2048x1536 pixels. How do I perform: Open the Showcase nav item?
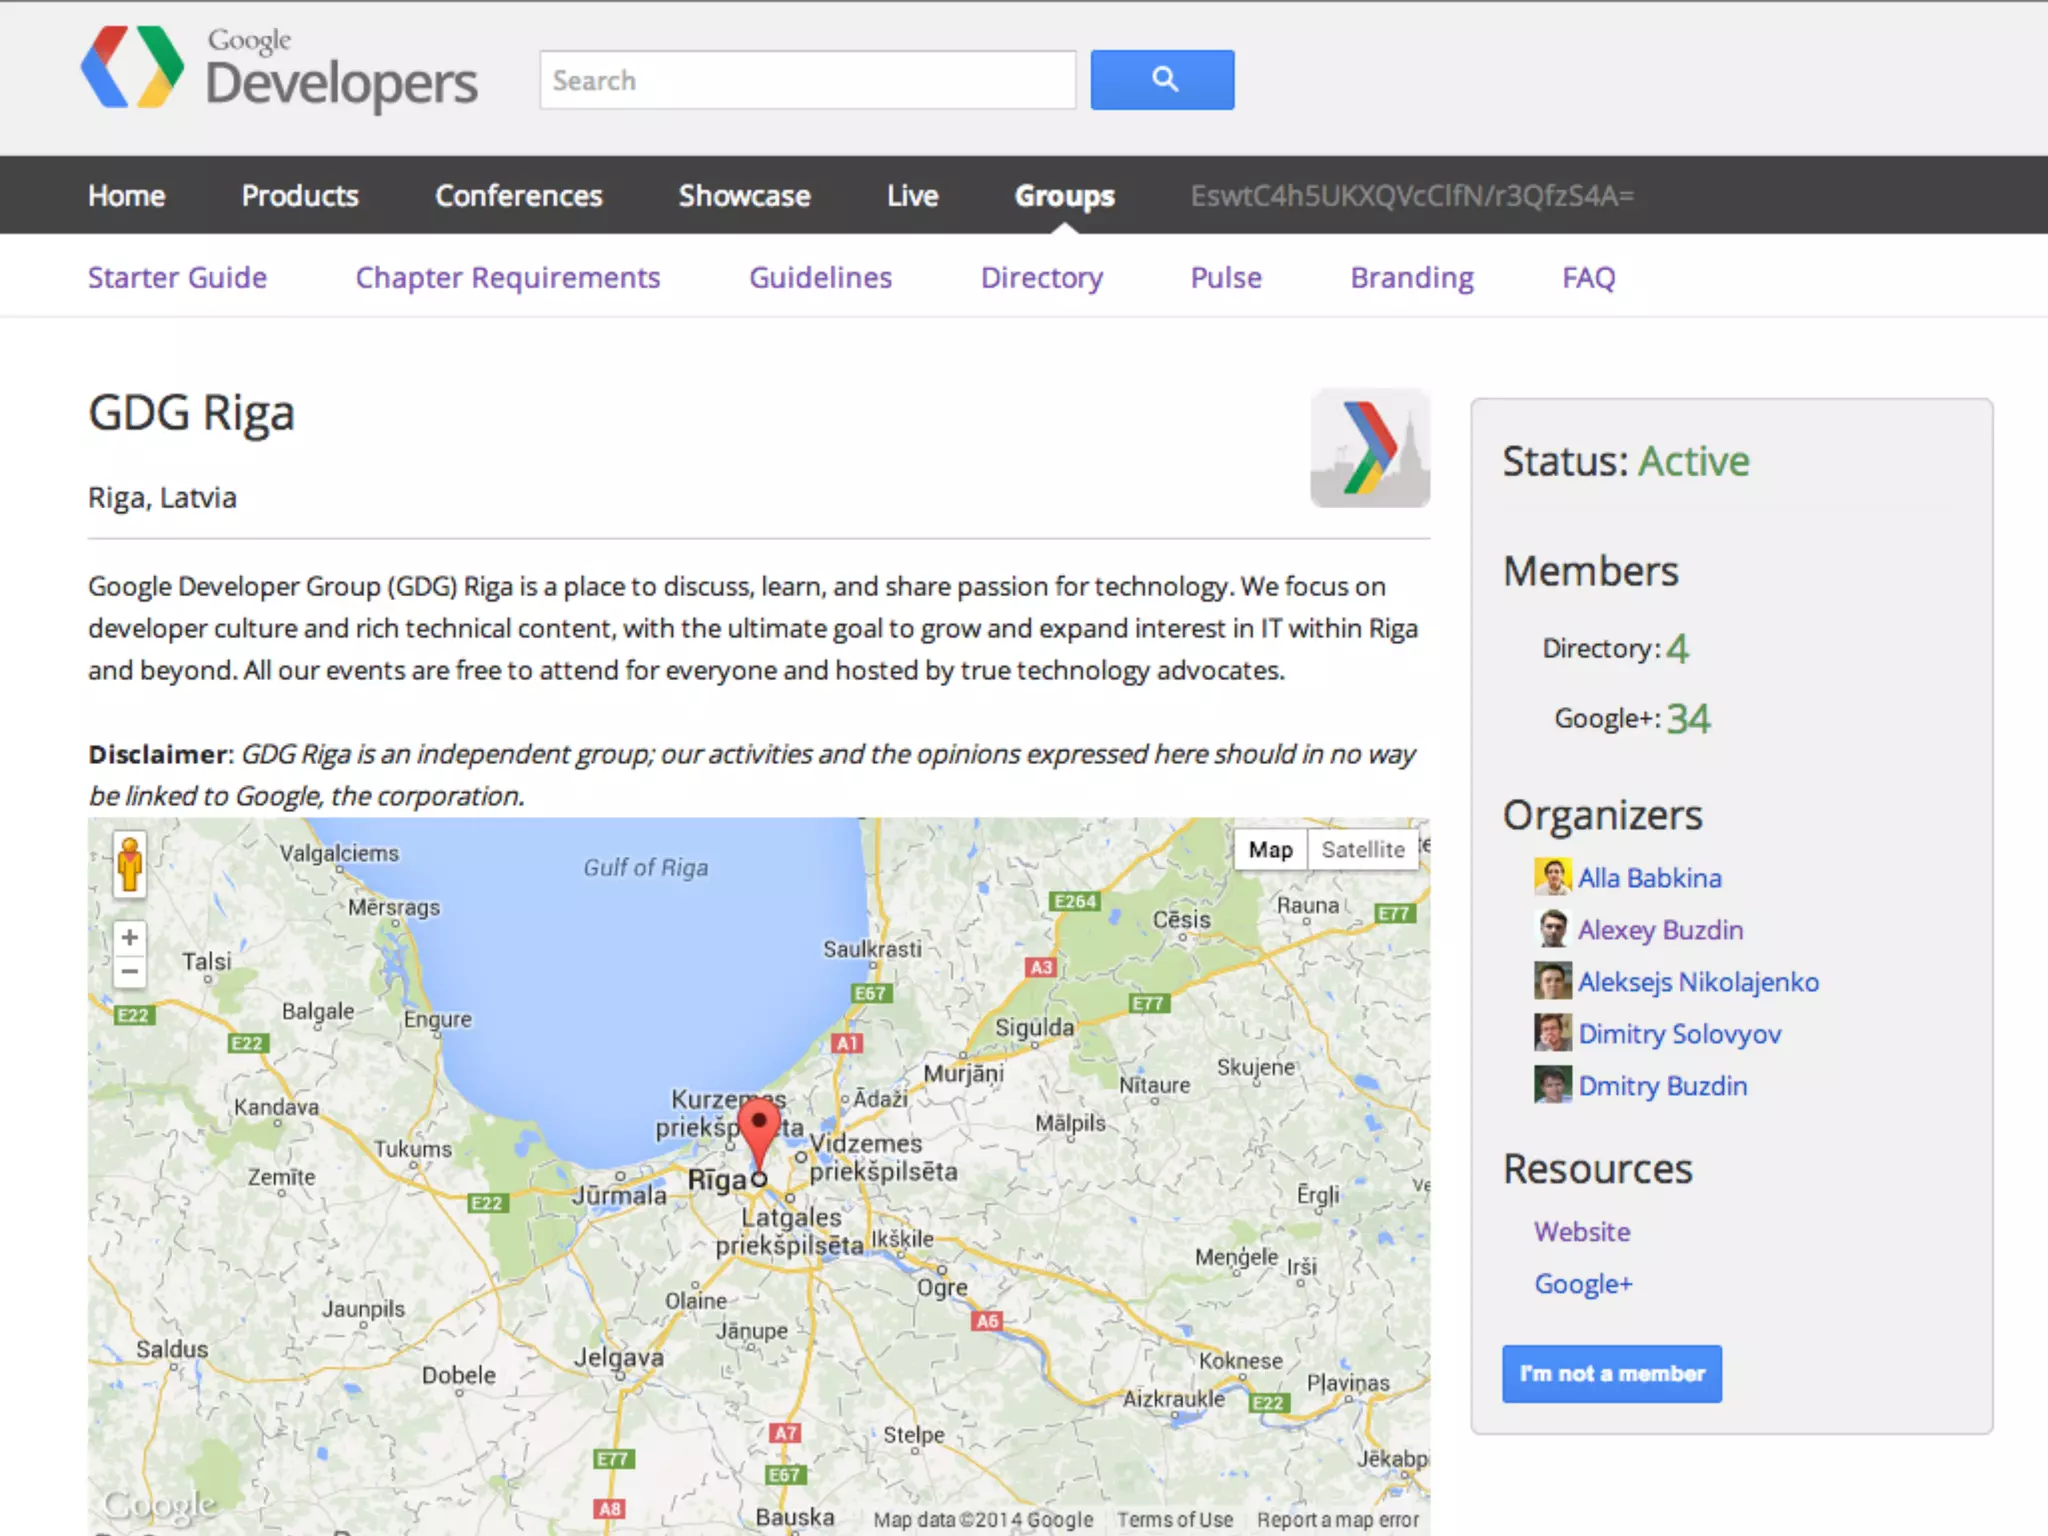click(744, 195)
